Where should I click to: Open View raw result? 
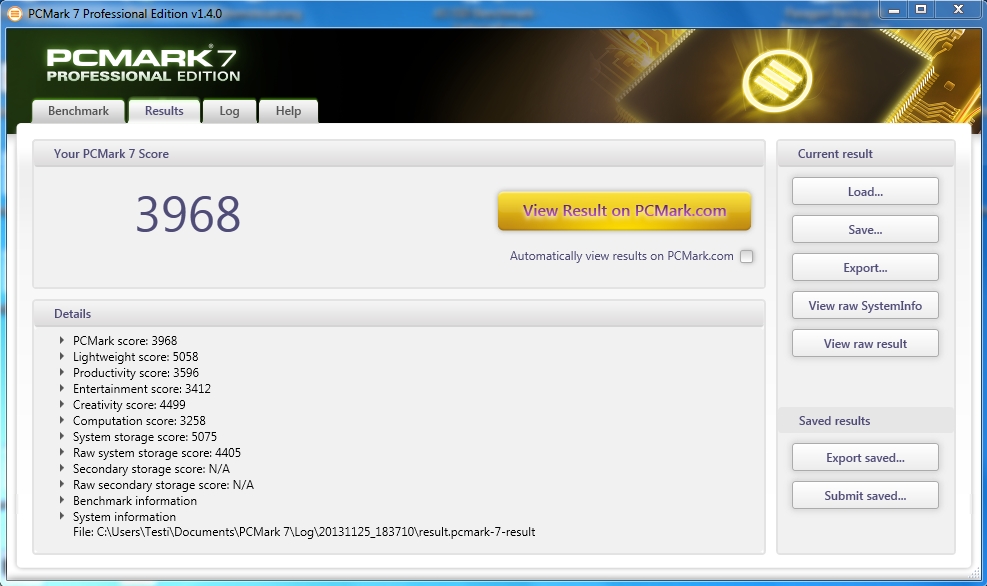(x=865, y=344)
